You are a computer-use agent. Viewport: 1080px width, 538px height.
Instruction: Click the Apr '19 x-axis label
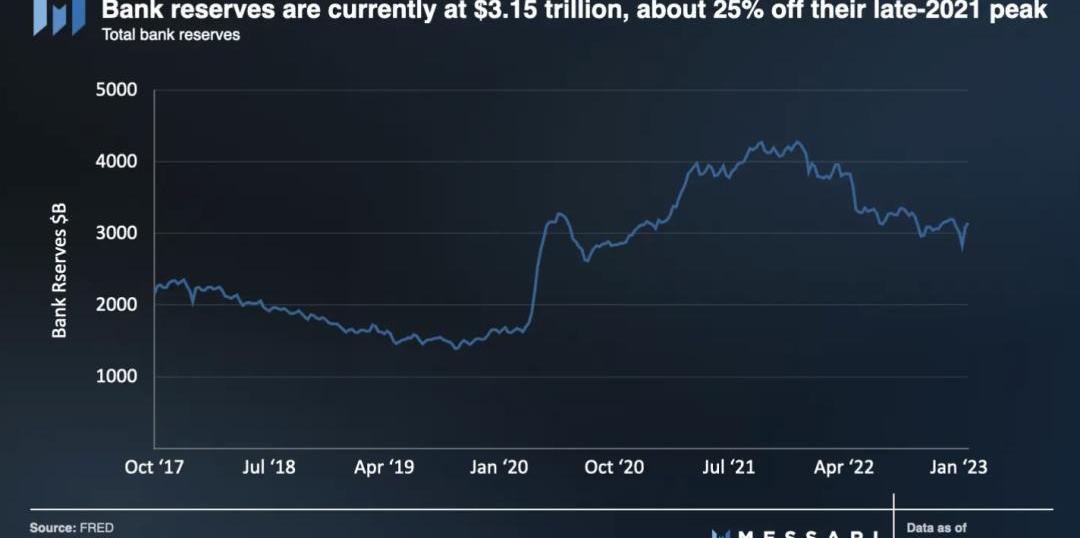click(386, 467)
